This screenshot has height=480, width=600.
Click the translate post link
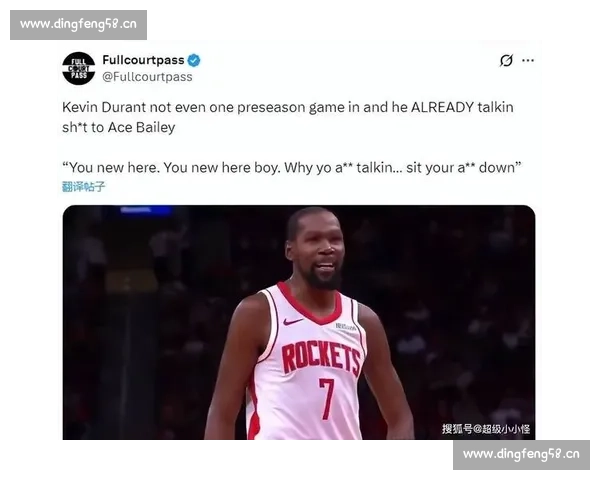[83, 187]
